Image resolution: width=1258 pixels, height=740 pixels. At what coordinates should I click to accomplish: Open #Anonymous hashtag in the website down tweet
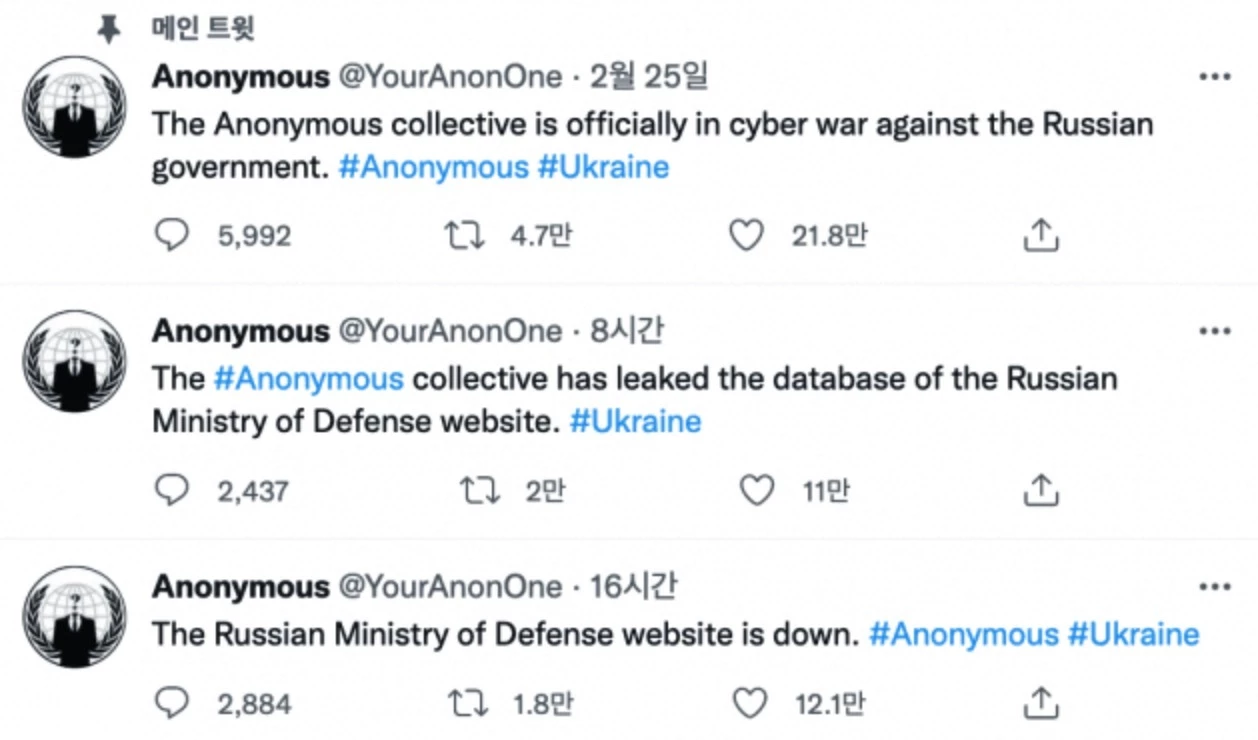[963, 634]
